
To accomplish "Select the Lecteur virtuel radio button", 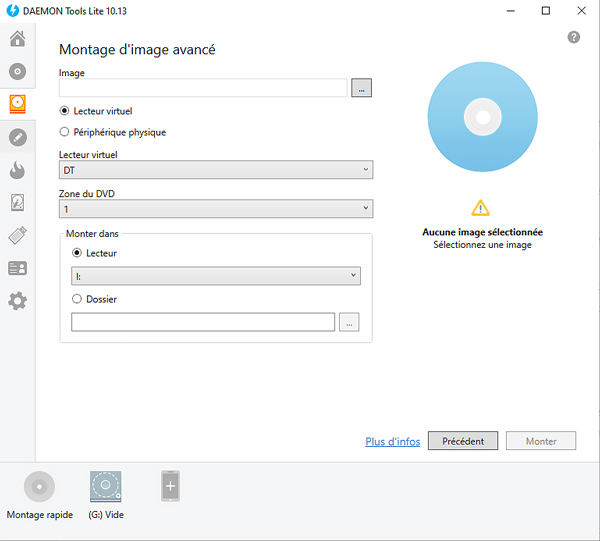I will click(x=65, y=111).
